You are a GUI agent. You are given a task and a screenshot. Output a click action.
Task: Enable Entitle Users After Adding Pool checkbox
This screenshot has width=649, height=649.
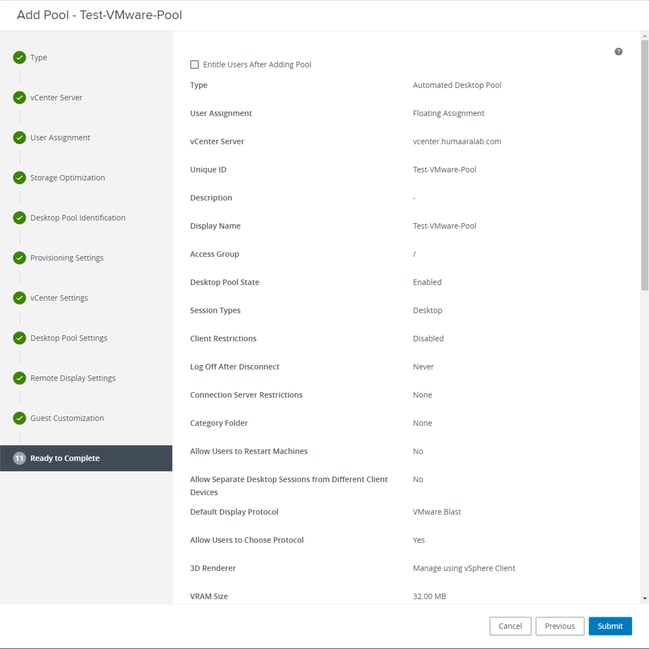pyautogui.click(x=194, y=64)
